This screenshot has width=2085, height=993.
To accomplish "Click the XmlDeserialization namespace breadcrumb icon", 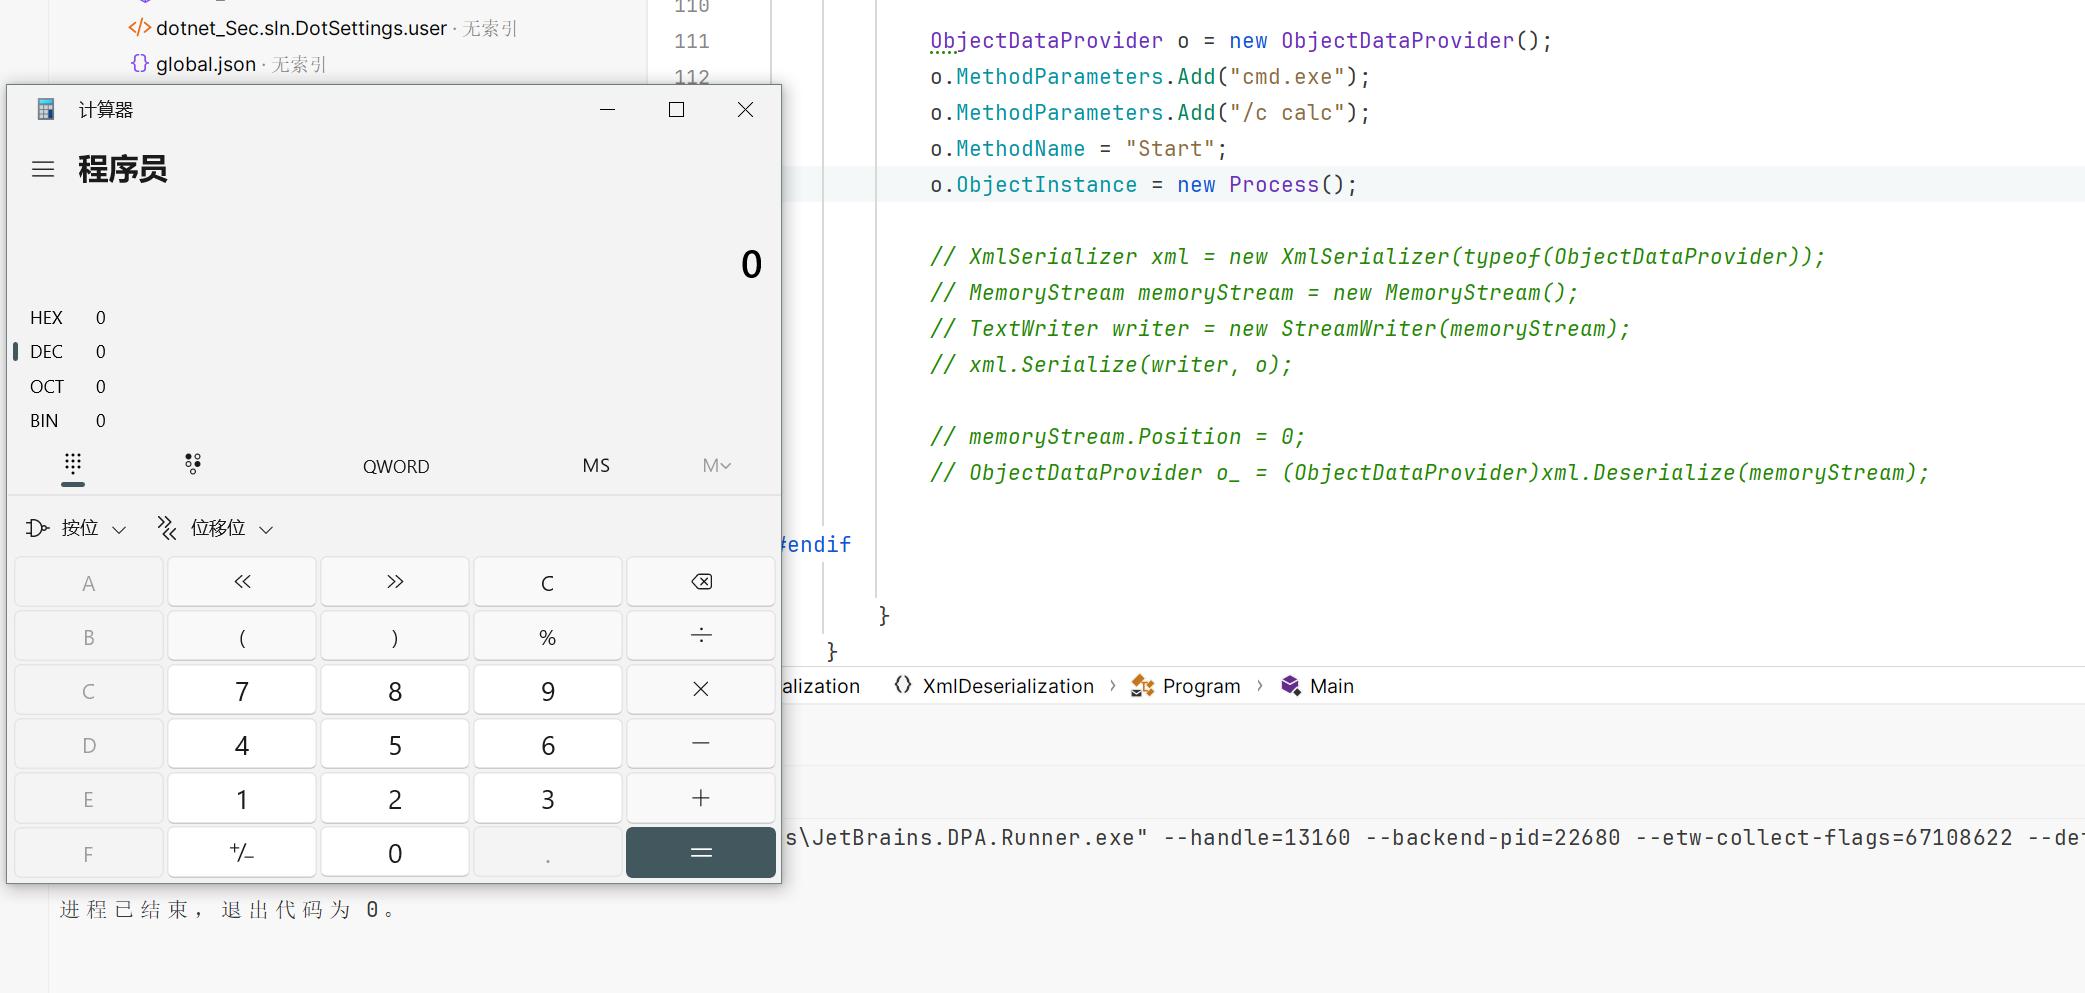I will tap(903, 686).
